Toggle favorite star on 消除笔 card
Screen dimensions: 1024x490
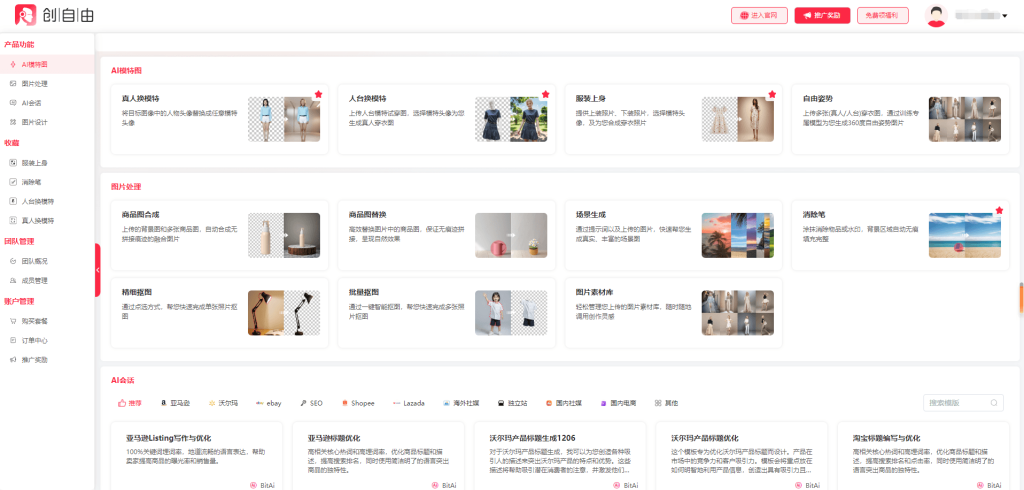pyautogui.click(x=998, y=211)
